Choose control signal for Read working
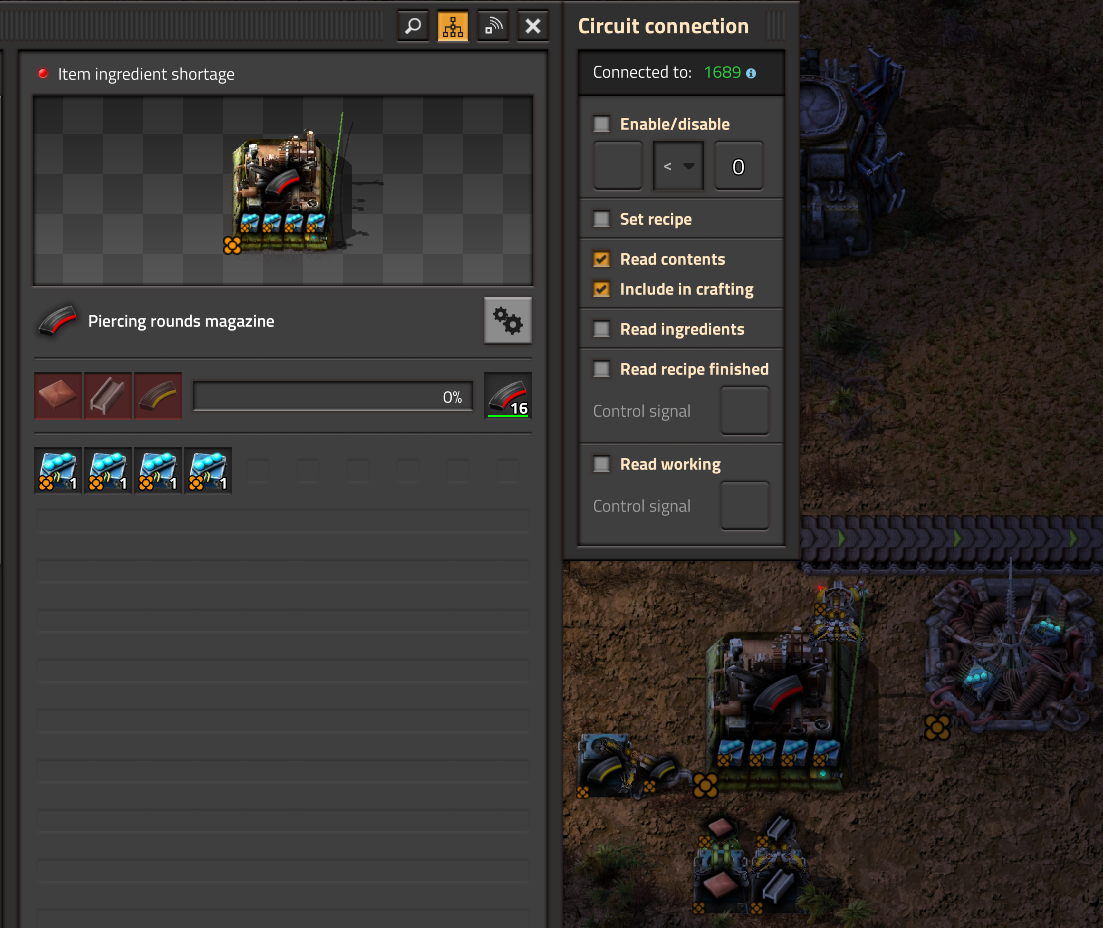1103x928 pixels. point(745,506)
